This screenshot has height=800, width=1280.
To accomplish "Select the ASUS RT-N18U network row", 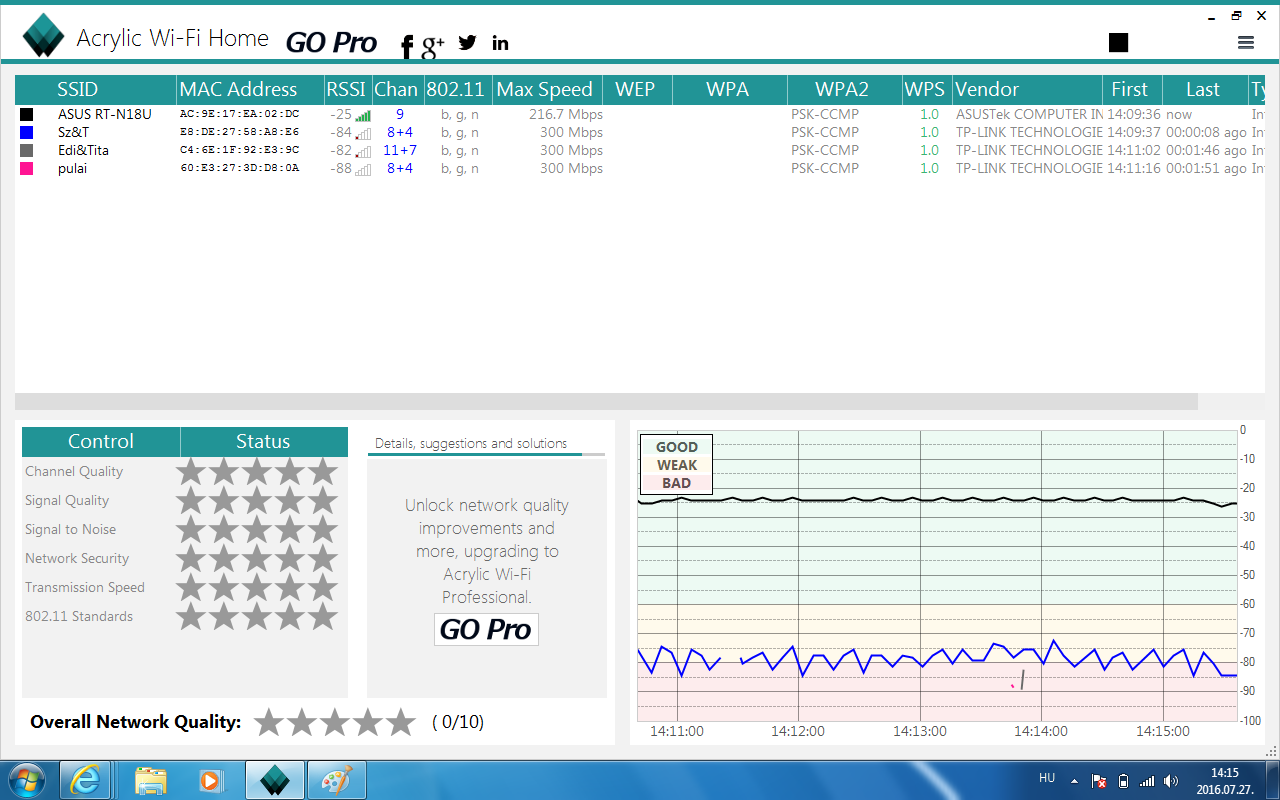I will [639, 115].
